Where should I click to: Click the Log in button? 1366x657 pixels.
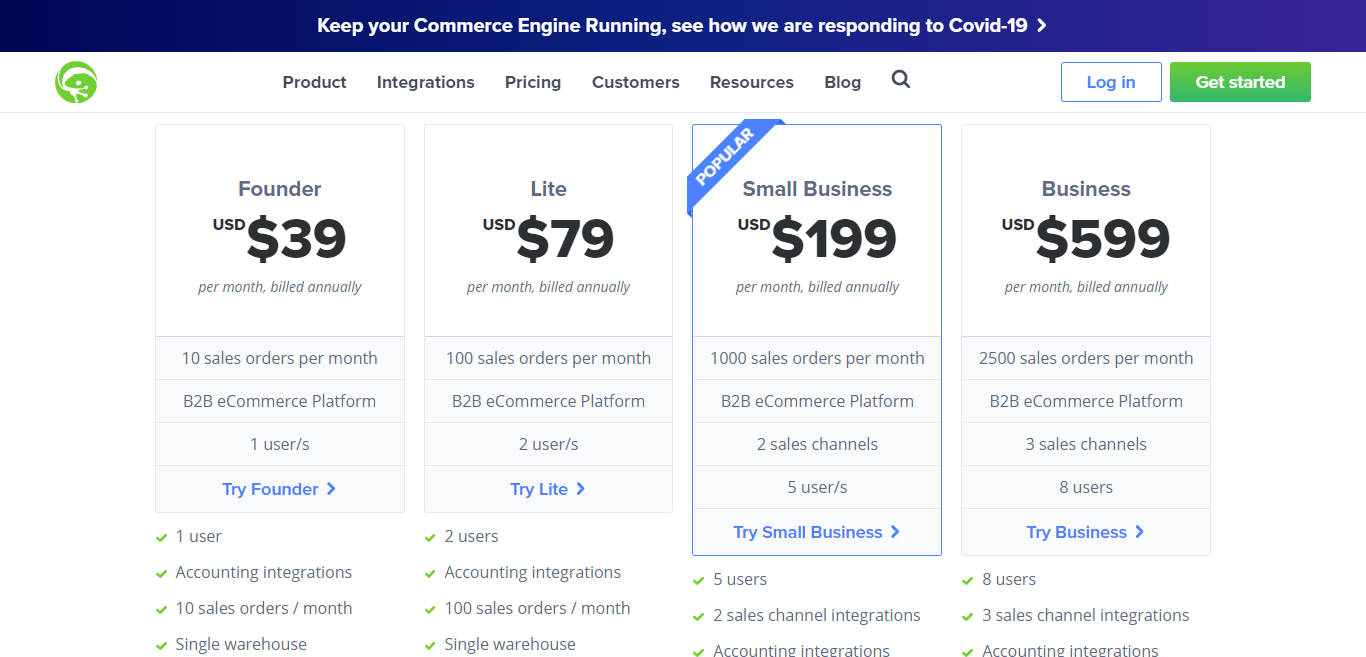1111,82
